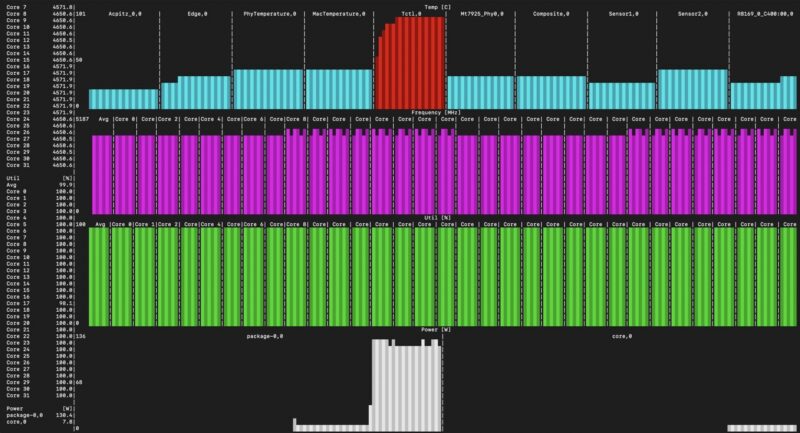Select the Acpitz_0,0 temperature sensor label
Image resolution: width=800 pixels, height=433 pixels.
[x=124, y=14]
